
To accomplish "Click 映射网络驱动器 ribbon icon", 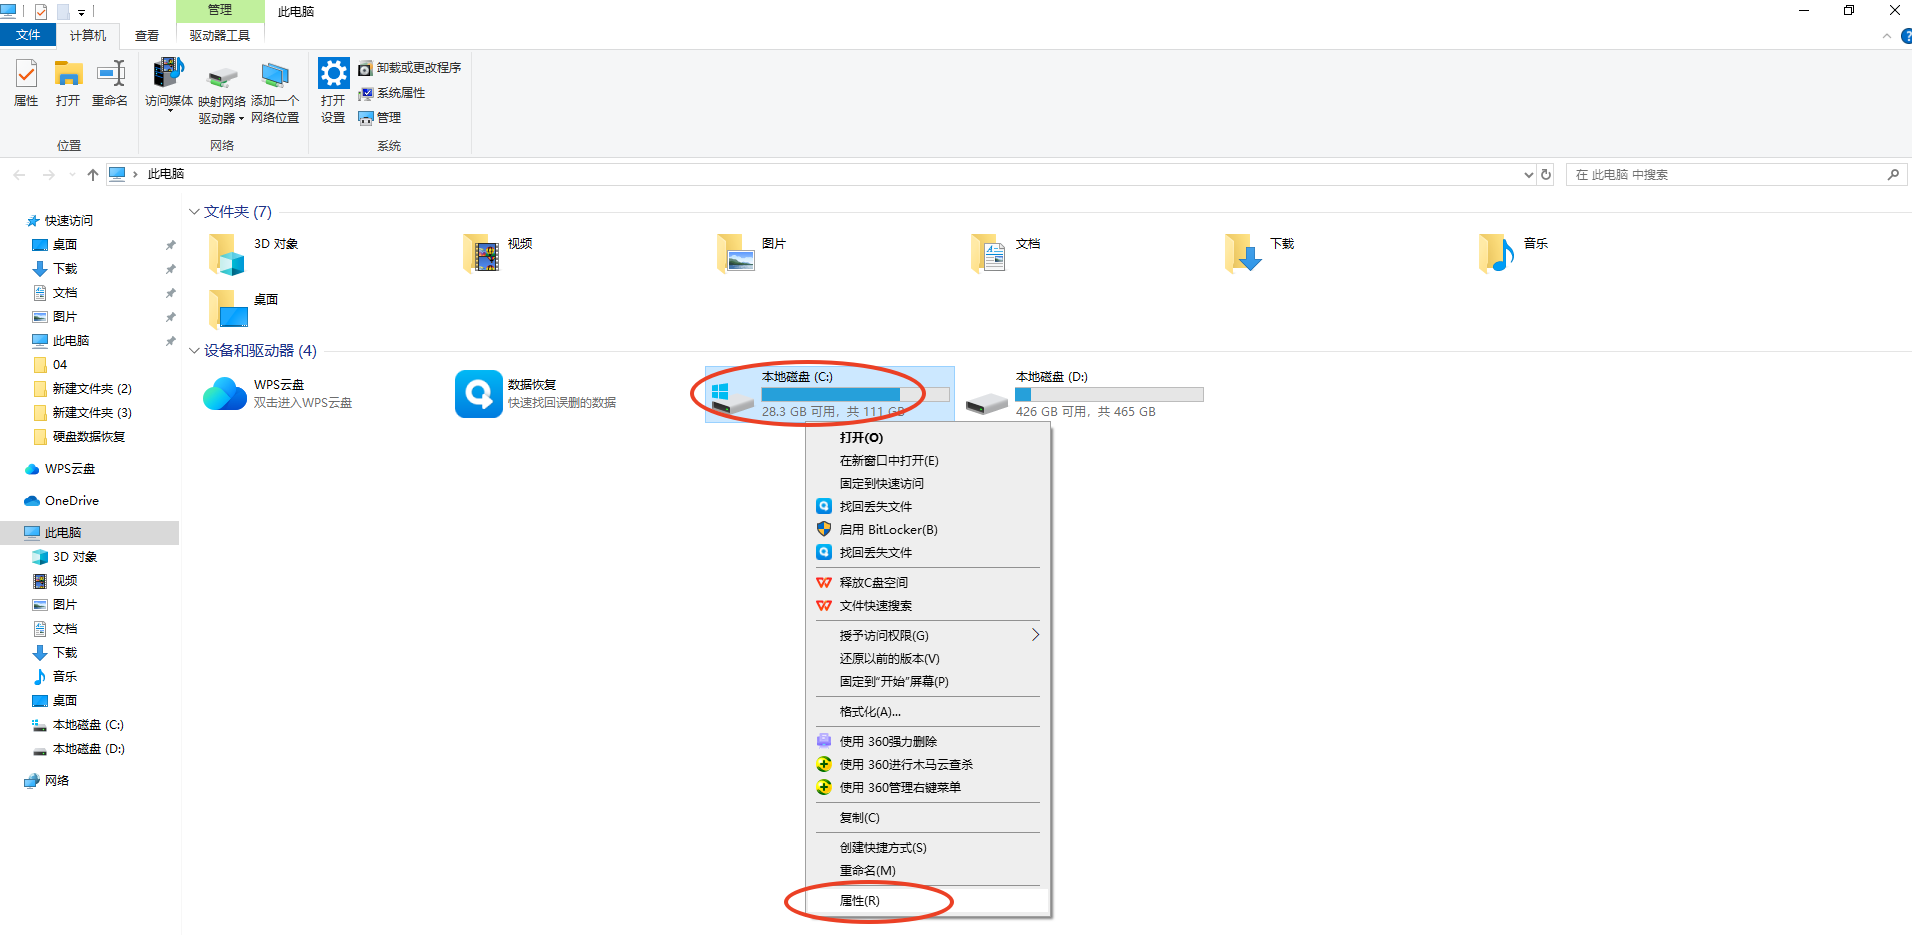I will 222,77.
